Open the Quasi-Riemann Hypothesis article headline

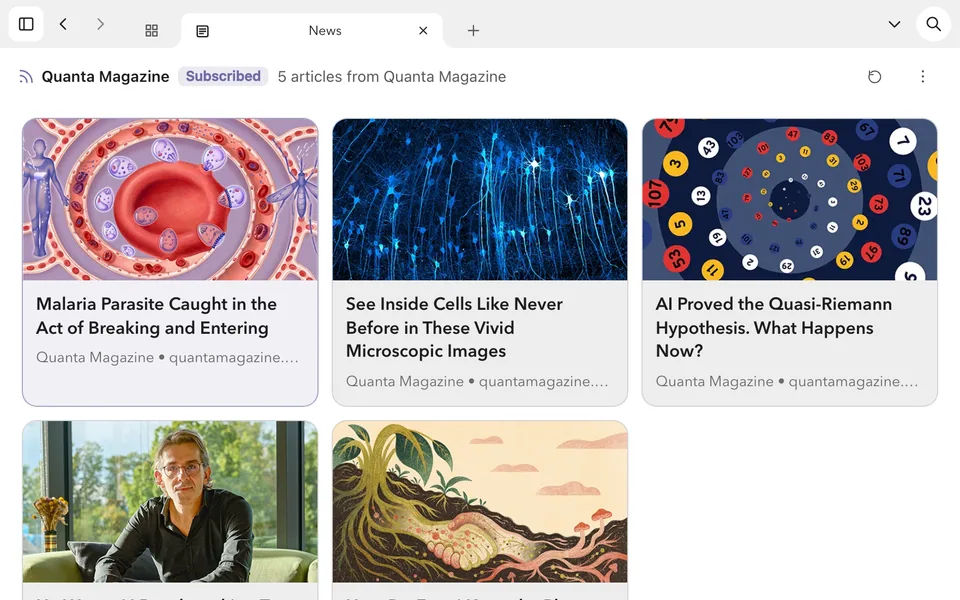point(774,328)
